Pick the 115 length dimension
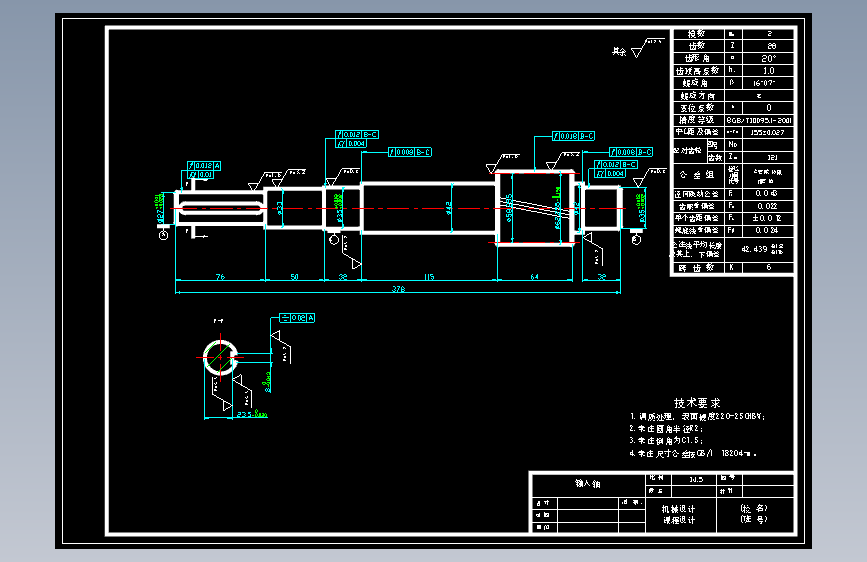867x562 pixels. [x=429, y=277]
